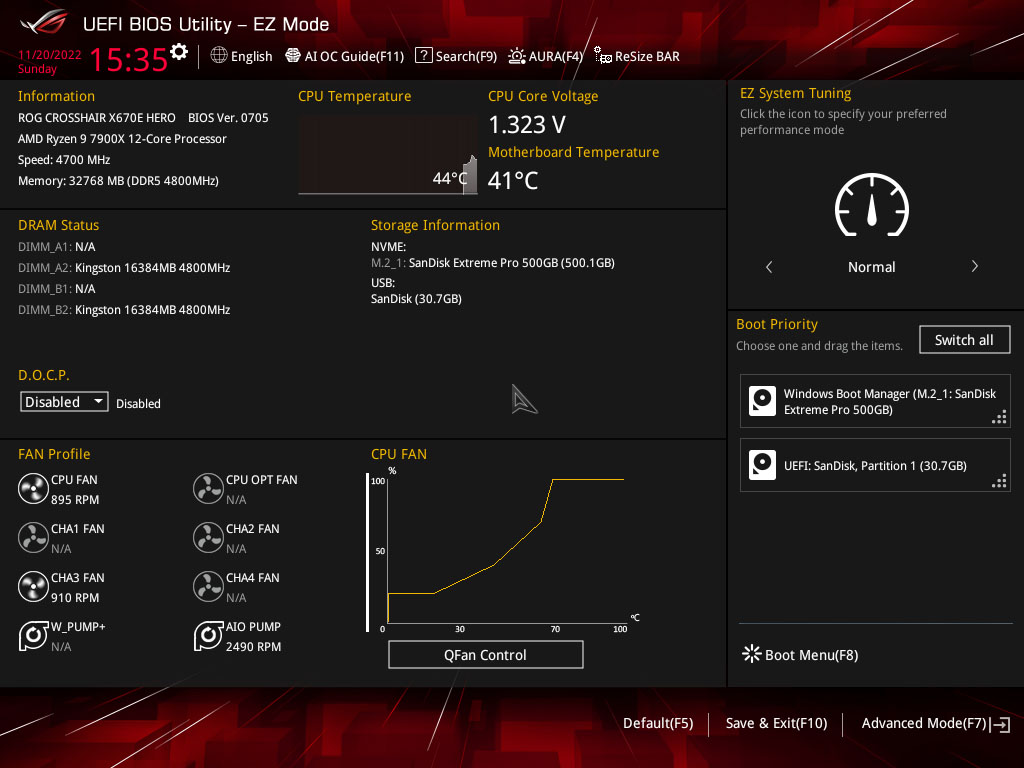
Task: Click the ReSize BAR icon
Action: point(602,56)
